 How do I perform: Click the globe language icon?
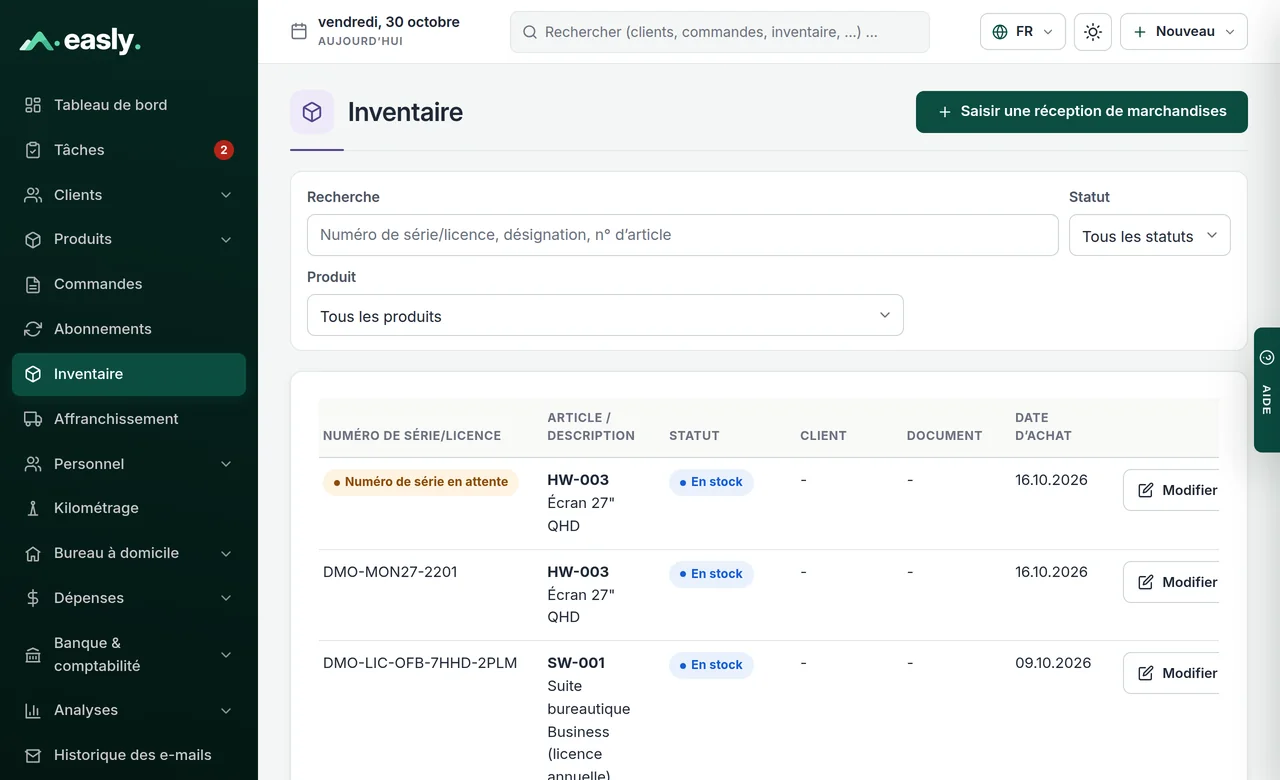(x=1000, y=32)
